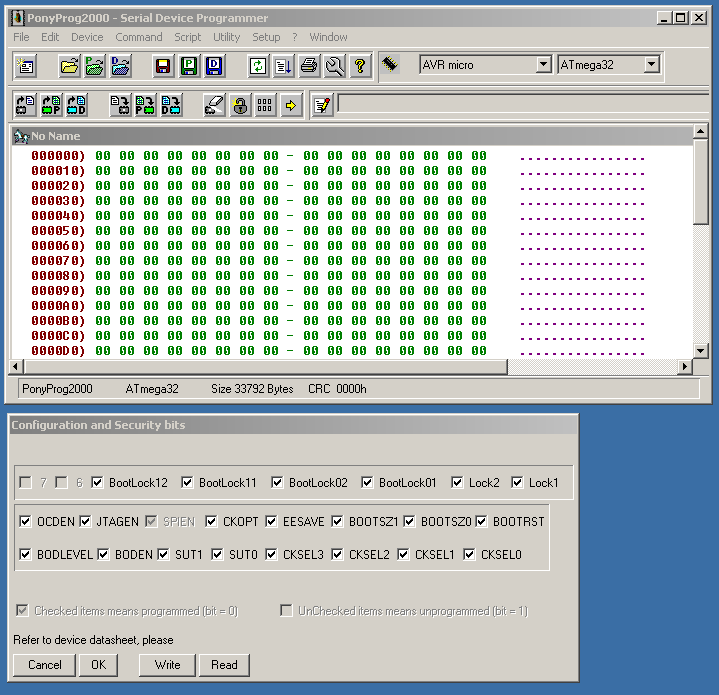Click the 'No Name' document title bar

tap(352, 136)
